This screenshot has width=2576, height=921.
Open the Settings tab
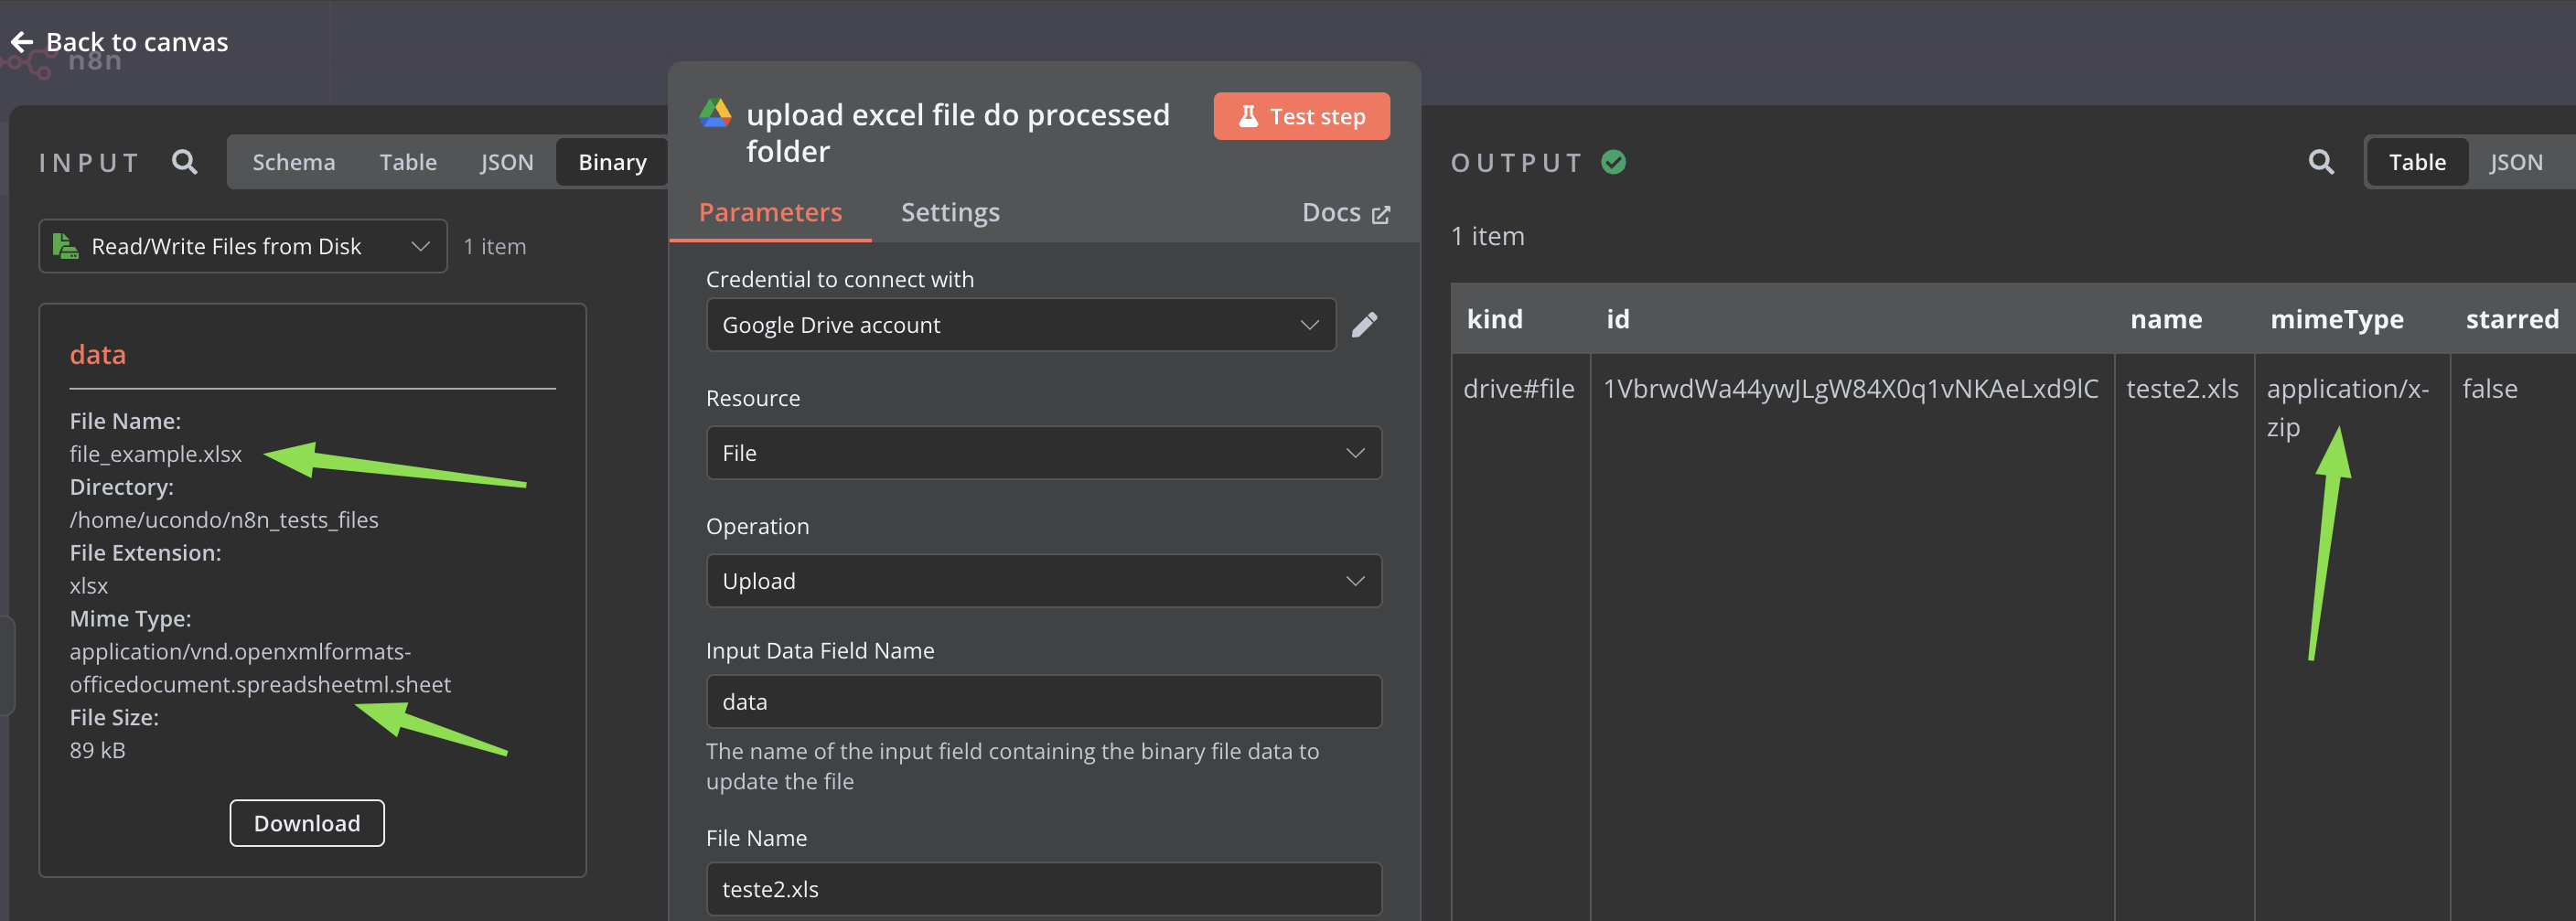[x=950, y=212]
